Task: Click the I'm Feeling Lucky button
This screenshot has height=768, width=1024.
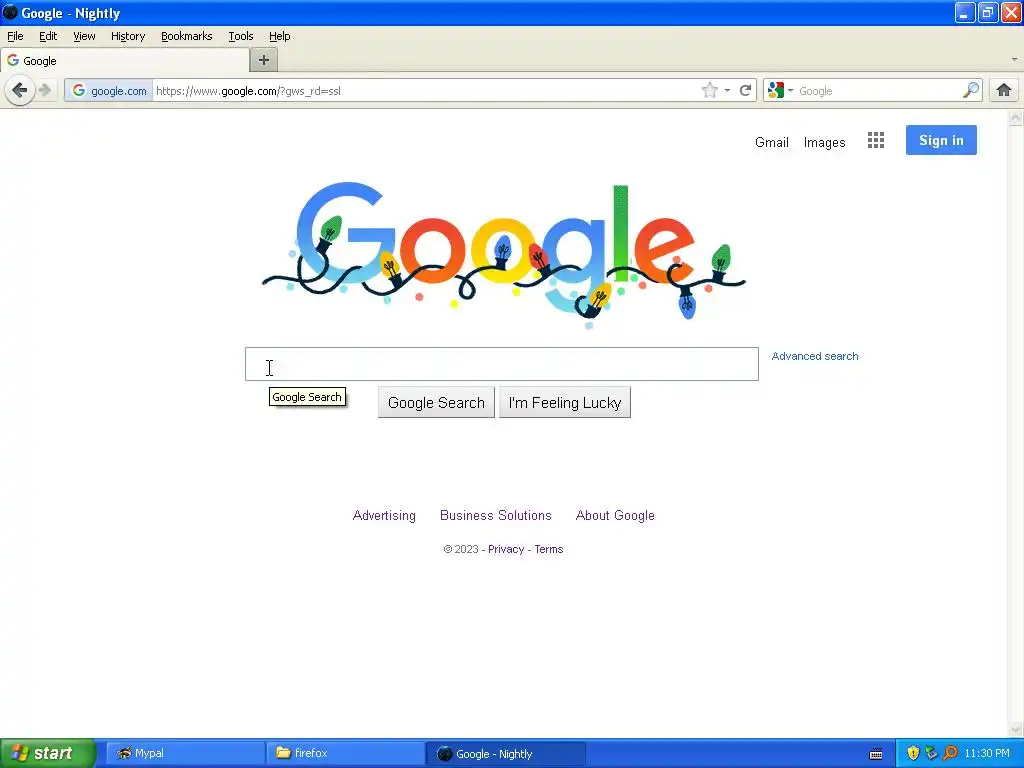Action: (x=565, y=402)
